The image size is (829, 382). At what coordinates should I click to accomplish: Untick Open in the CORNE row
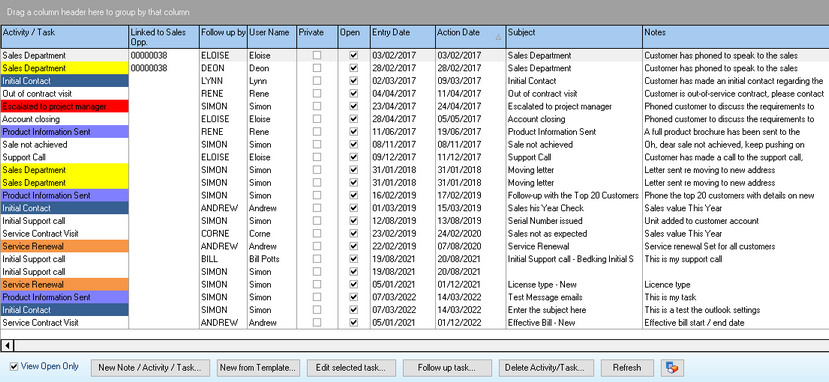[354, 234]
